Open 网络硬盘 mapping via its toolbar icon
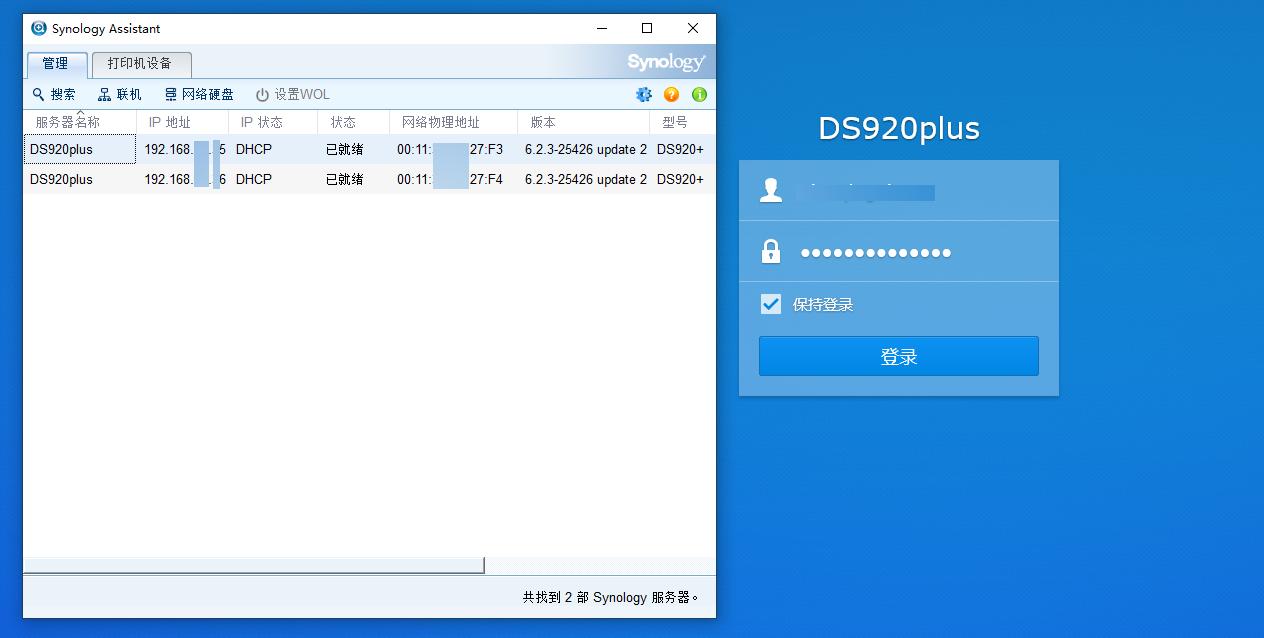Image resolution: width=1264 pixels, height=638 pixels. pos(172,94)
